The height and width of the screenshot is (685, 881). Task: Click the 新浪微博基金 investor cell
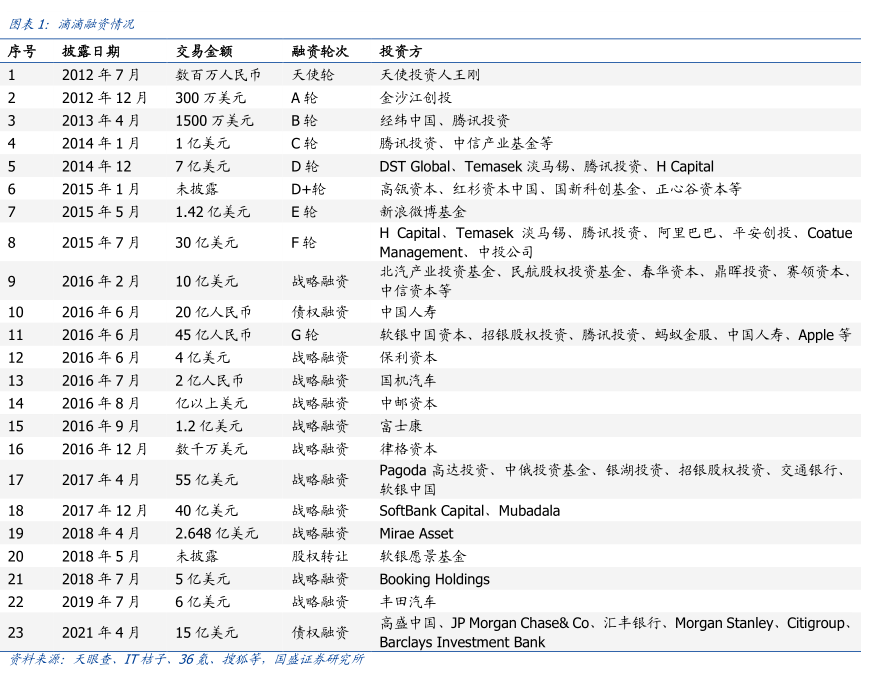pyautogui.click(x=423, y=212)
